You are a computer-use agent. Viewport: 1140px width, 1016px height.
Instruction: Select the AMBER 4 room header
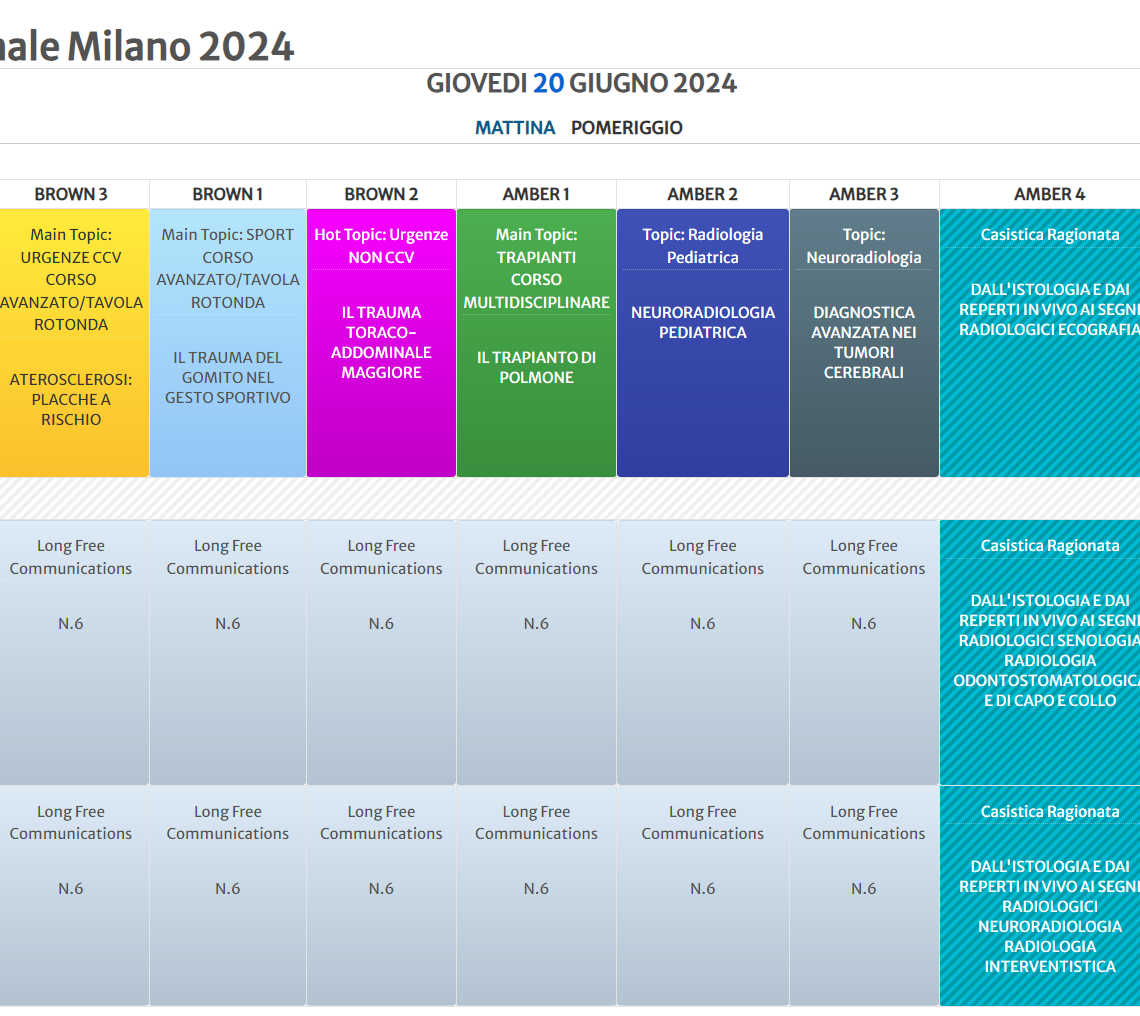pos(1049,194)
